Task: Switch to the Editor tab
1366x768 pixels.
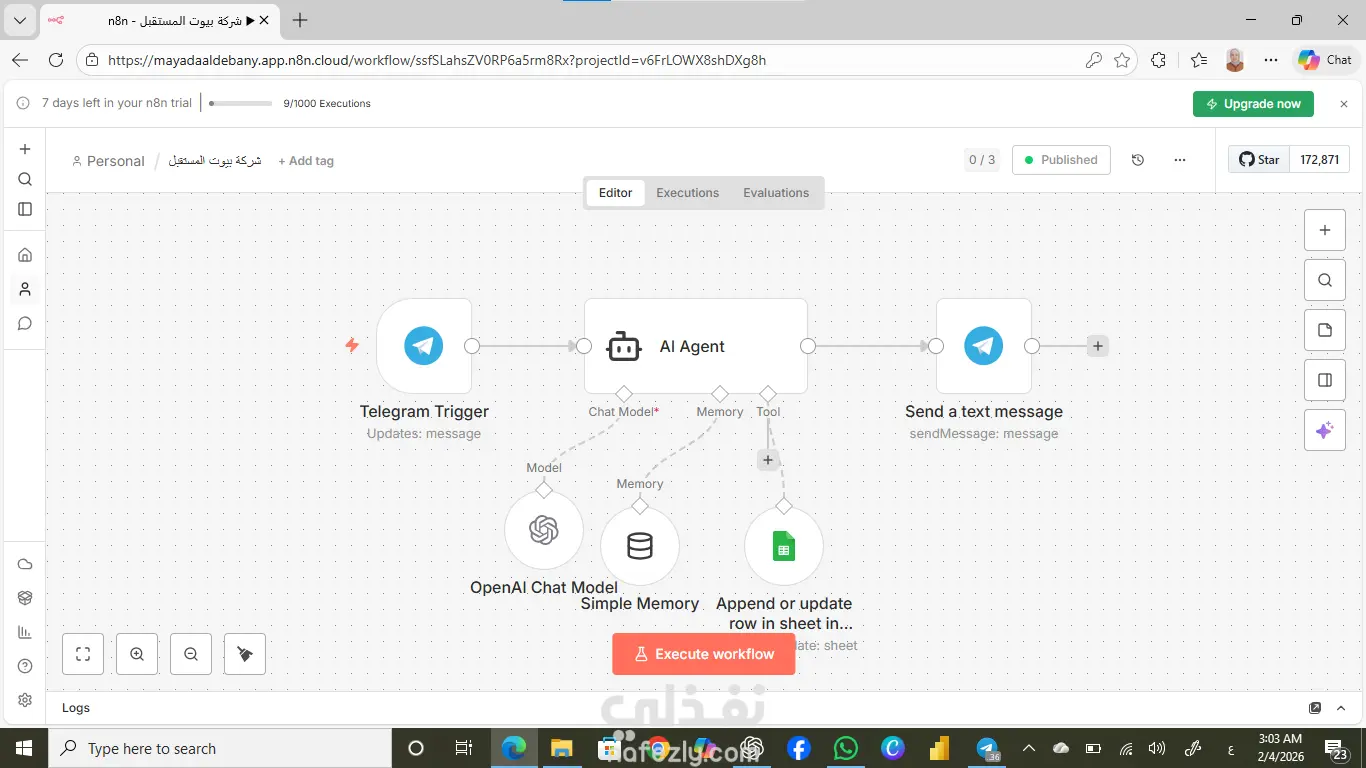Action: pos(615,193)
